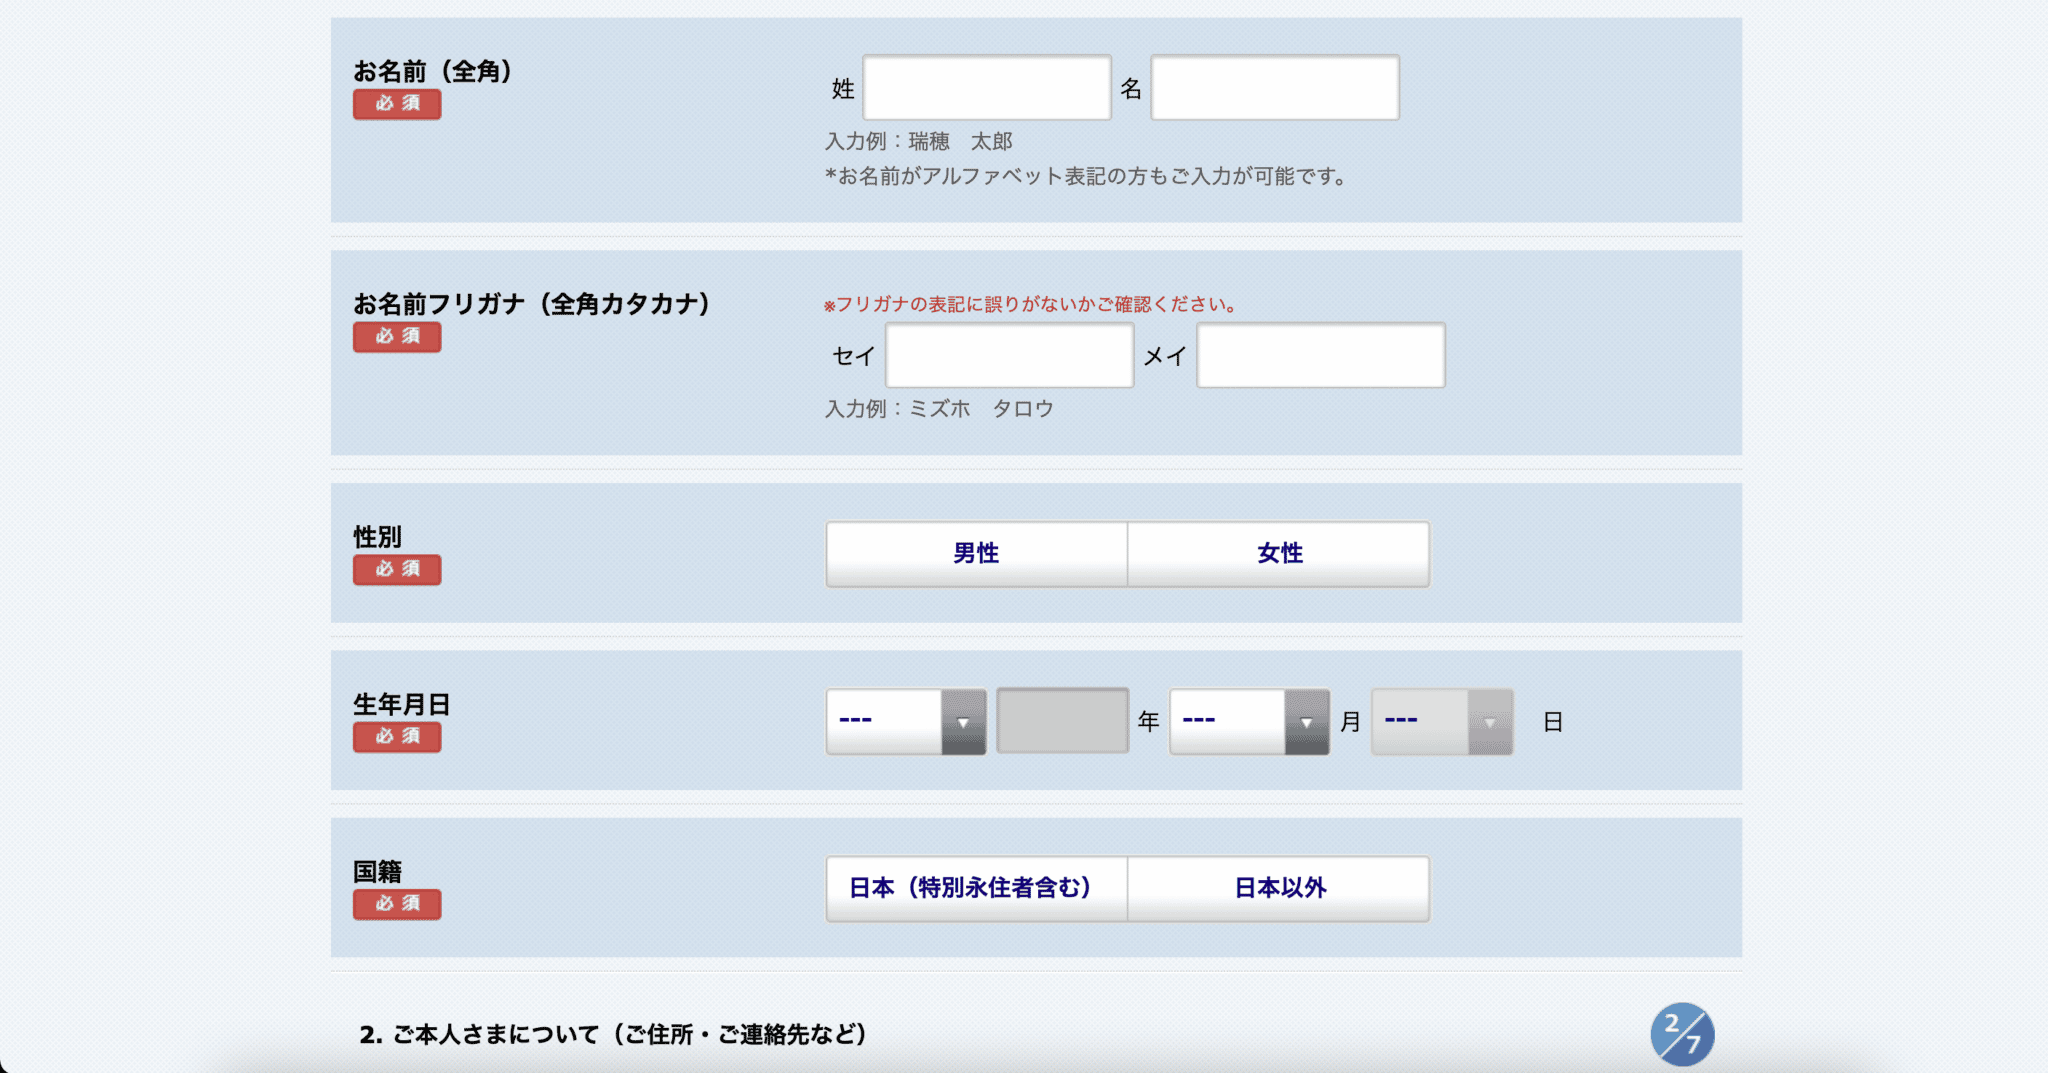2048x1073 pixels.
Task: Select 男性 gender option
Action: coord(977,553)
